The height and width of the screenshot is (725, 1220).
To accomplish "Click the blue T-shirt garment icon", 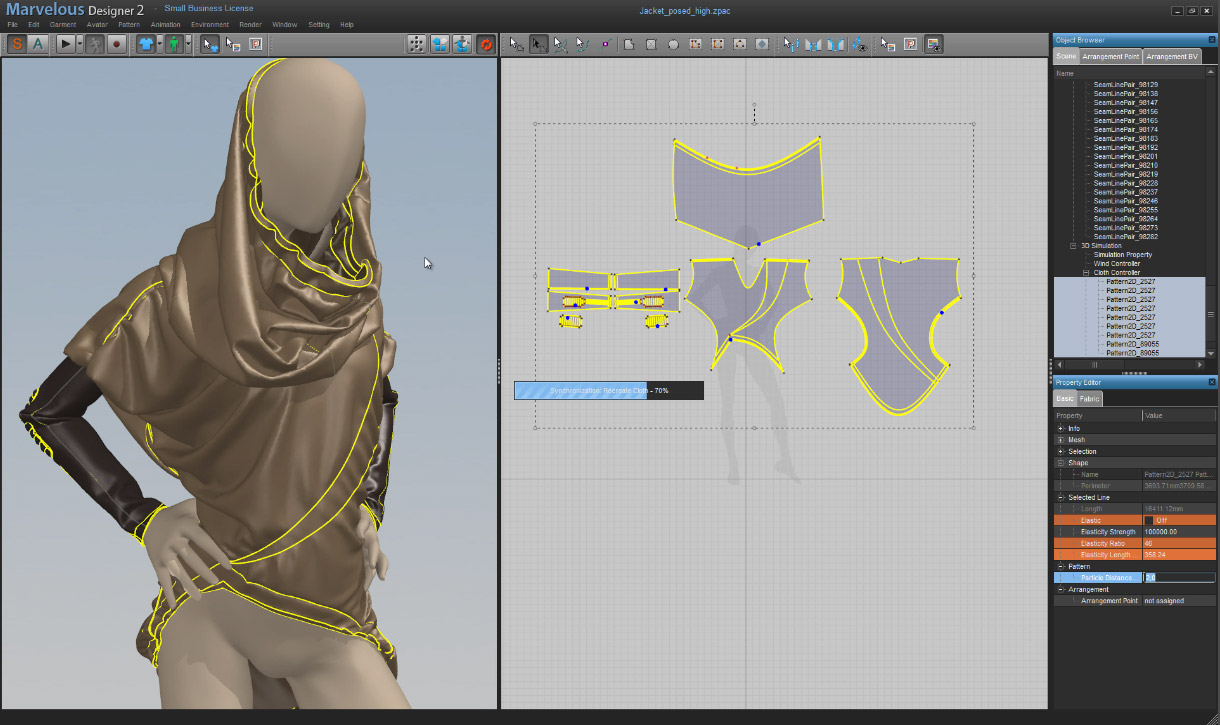I will [146, 44].
